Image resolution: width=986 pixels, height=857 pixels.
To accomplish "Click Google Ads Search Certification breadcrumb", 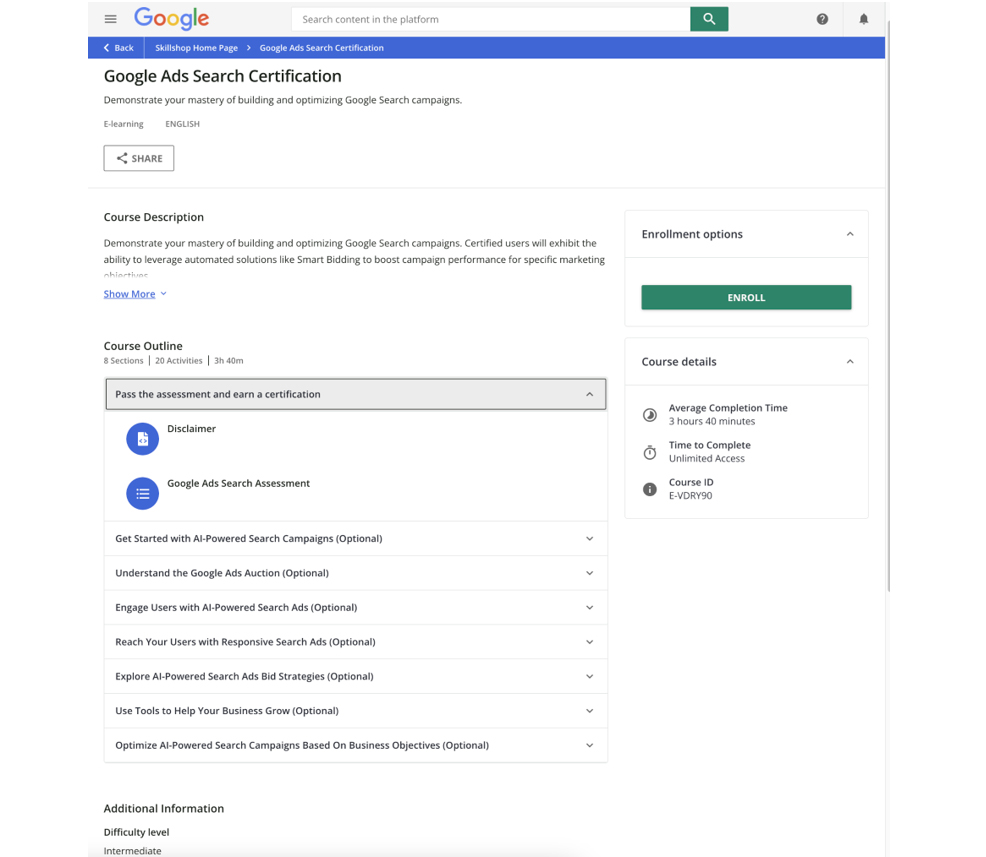I will click(x=321, y=48).
